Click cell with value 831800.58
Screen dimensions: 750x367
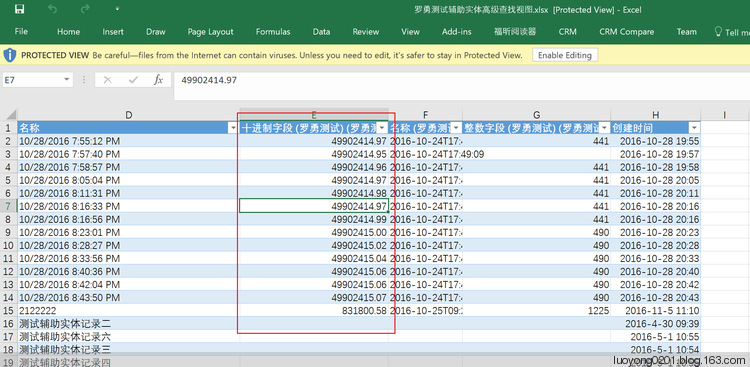point(314,310)
